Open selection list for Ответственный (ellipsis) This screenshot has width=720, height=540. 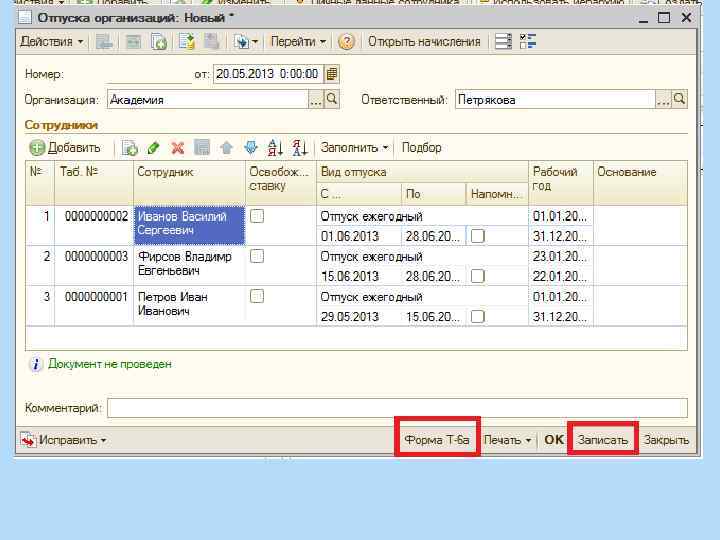click(x=663, y=100)
